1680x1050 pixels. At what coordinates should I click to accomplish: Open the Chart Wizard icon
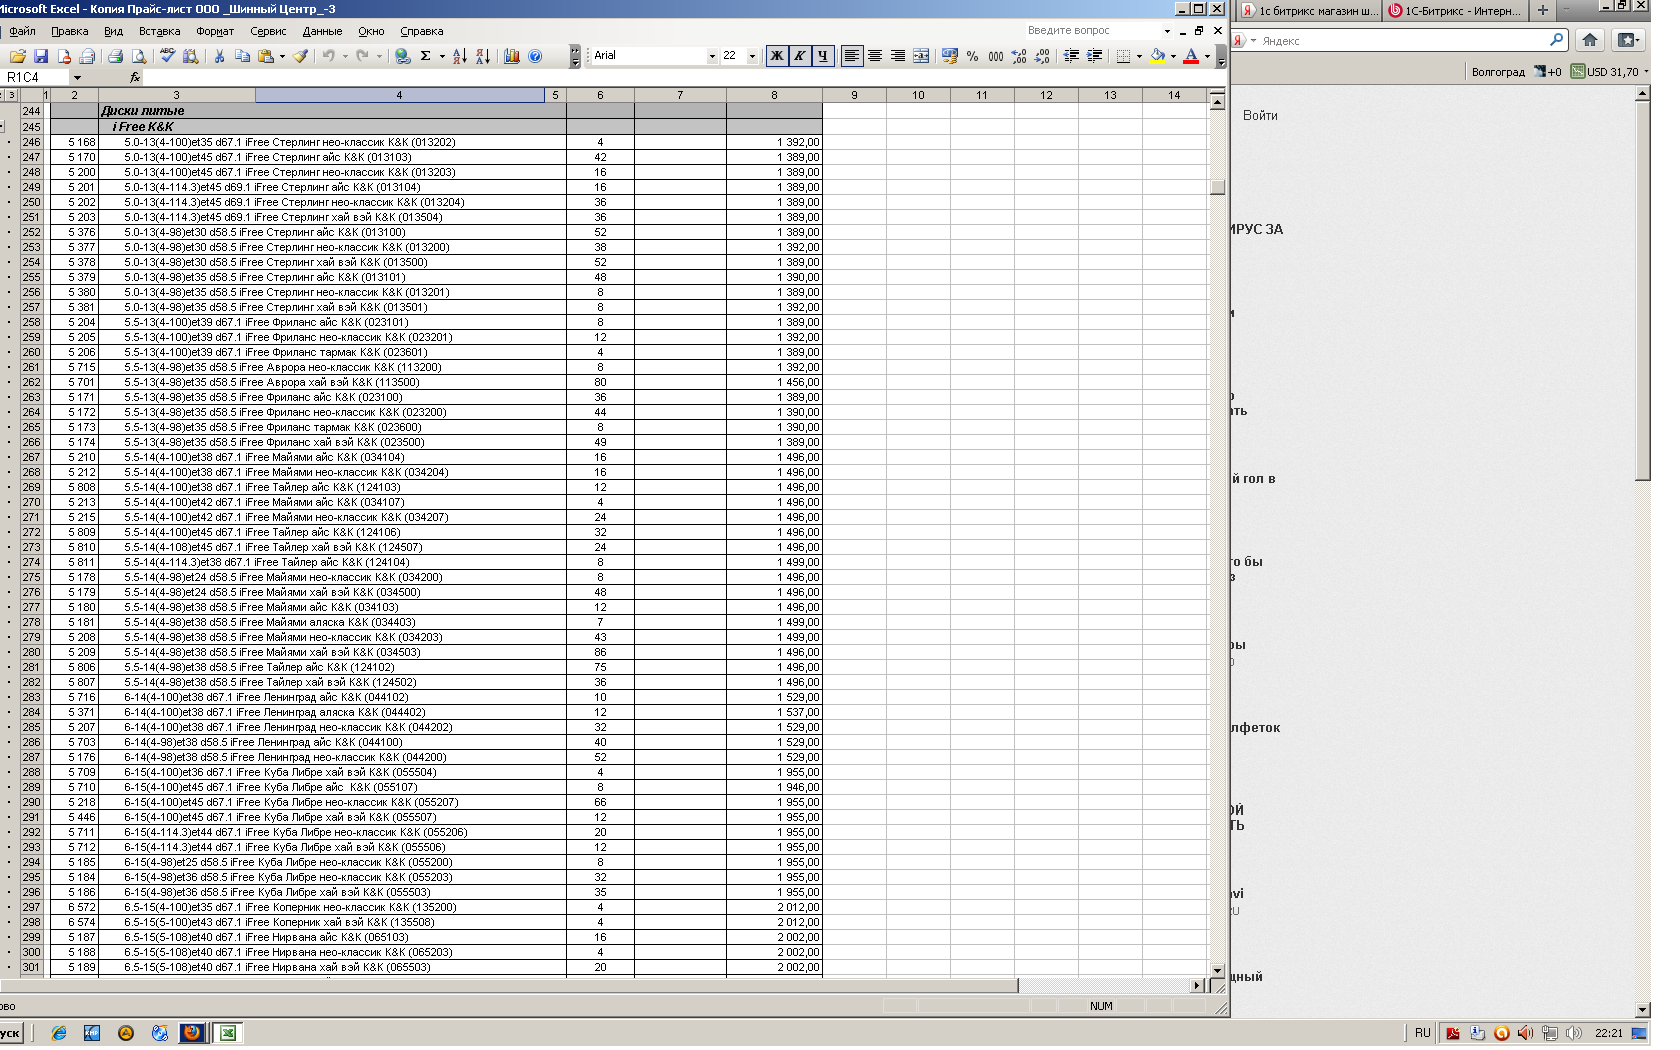[512, 56]
